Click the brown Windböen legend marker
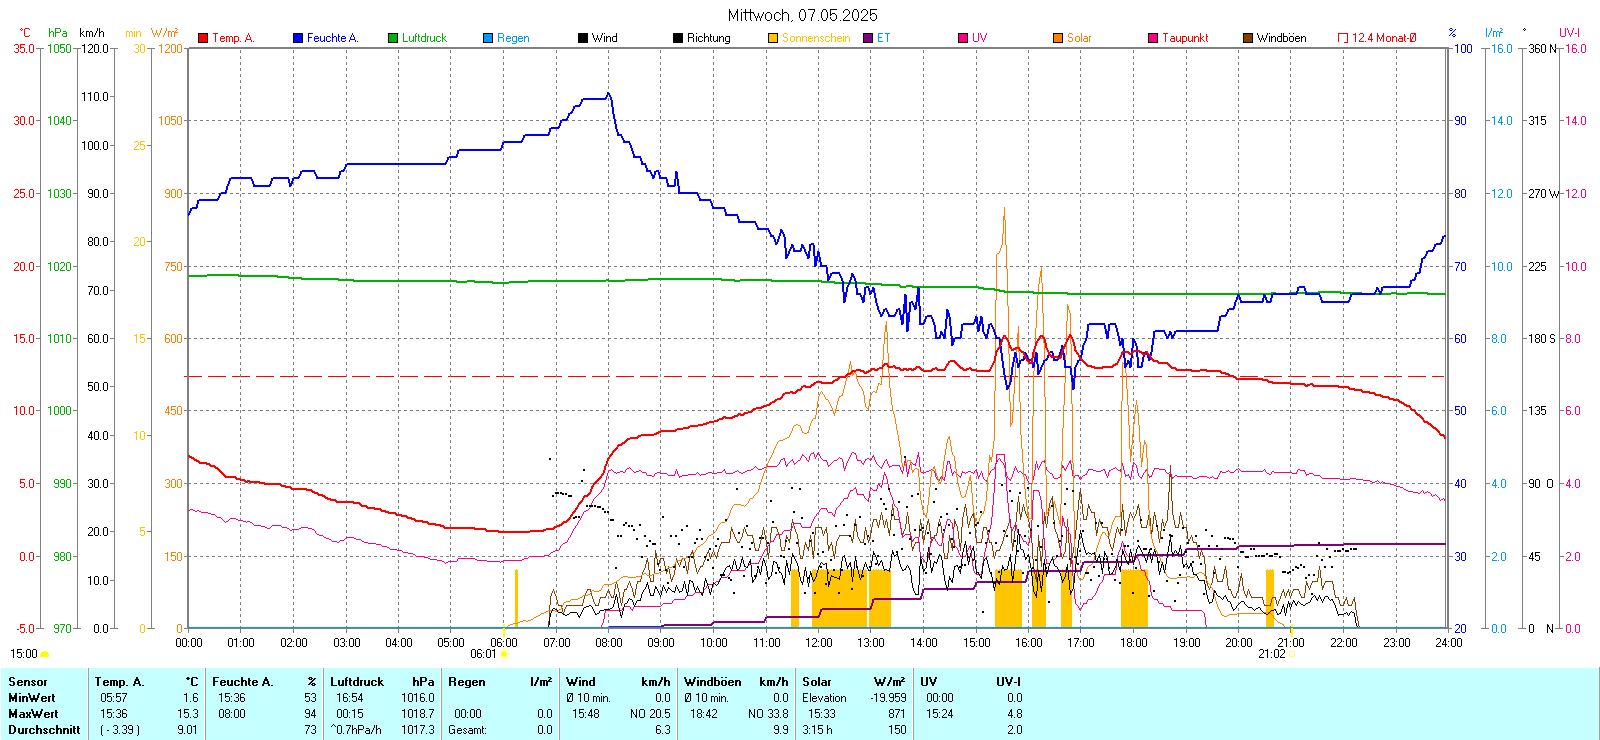The width and height of the screenshot is (1600, 740). pyautogui.click(x=1248, y=38)
